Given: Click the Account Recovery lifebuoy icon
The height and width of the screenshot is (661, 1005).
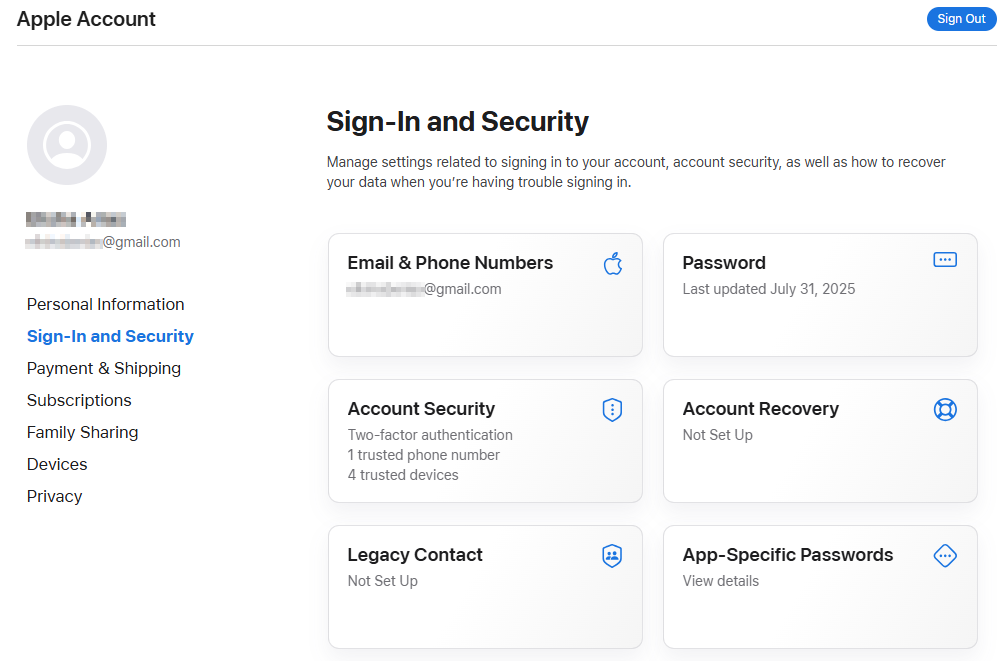Looking at the screenshot, I should point(945,409).
